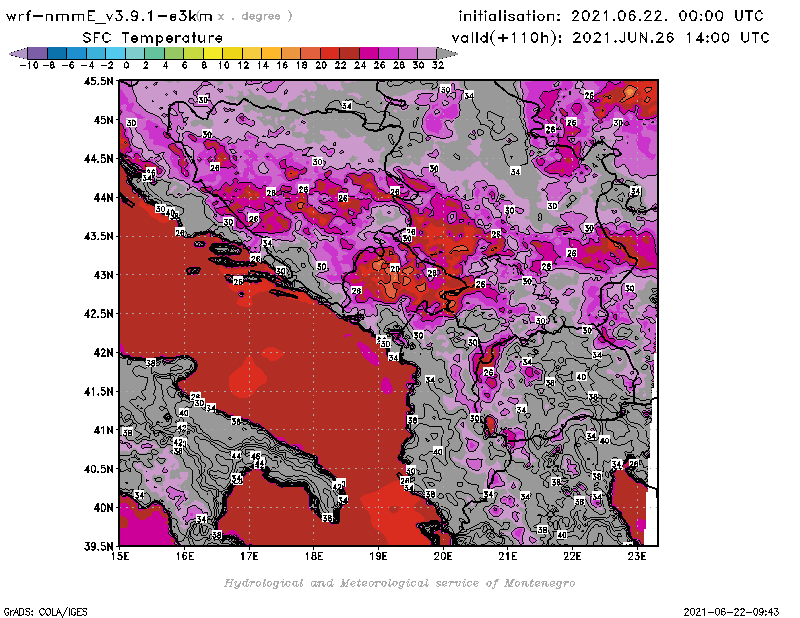Click 'valid(+110h): 2021.JUN.26 14:00 UTC' text
Image resolution: width=800 pixels, height=618 pixels.
tap(610, 38)
